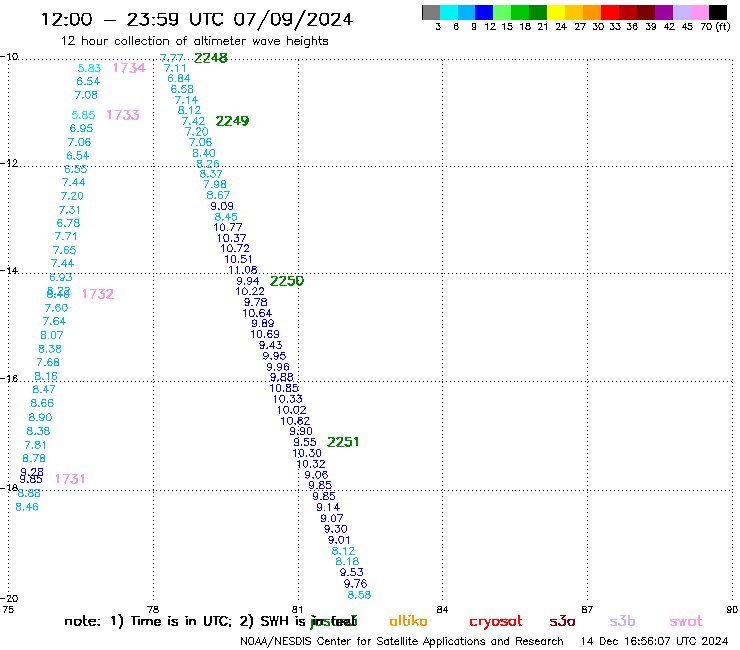Click the wave height value 7.71
Screen dimensions: 740x650
pos(66,236)
